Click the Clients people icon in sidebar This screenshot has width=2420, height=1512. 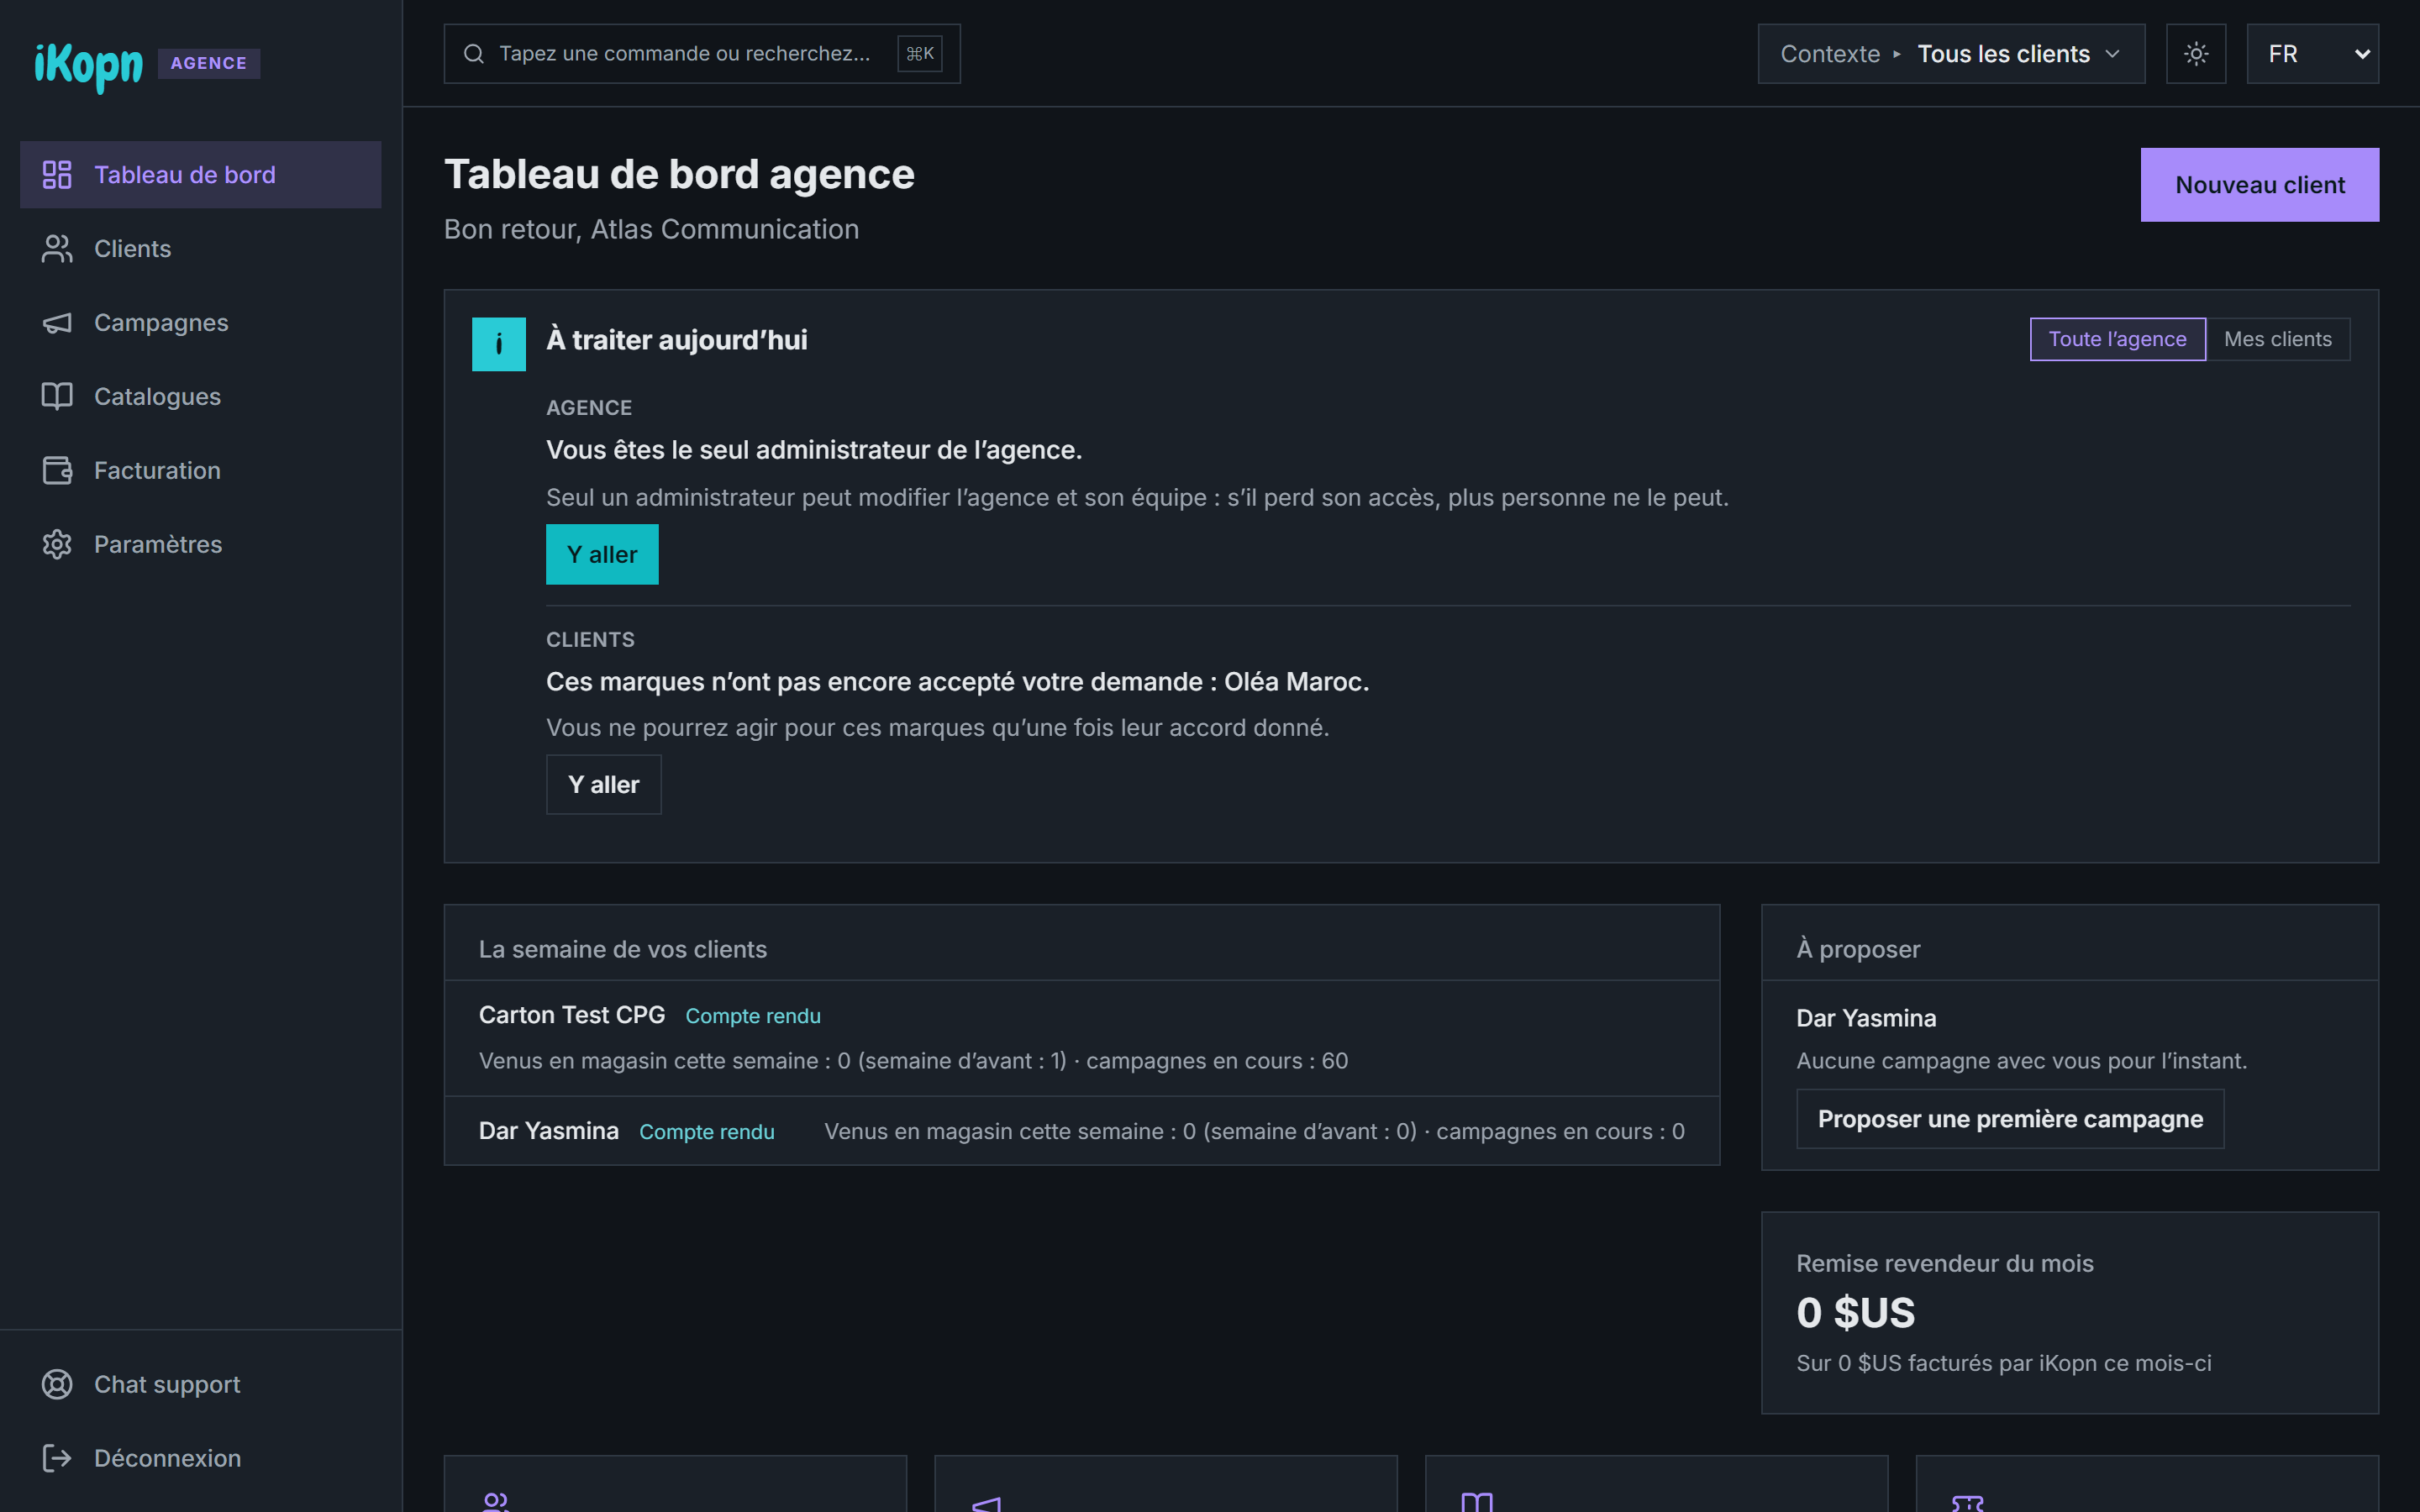(x=57, y=249)
